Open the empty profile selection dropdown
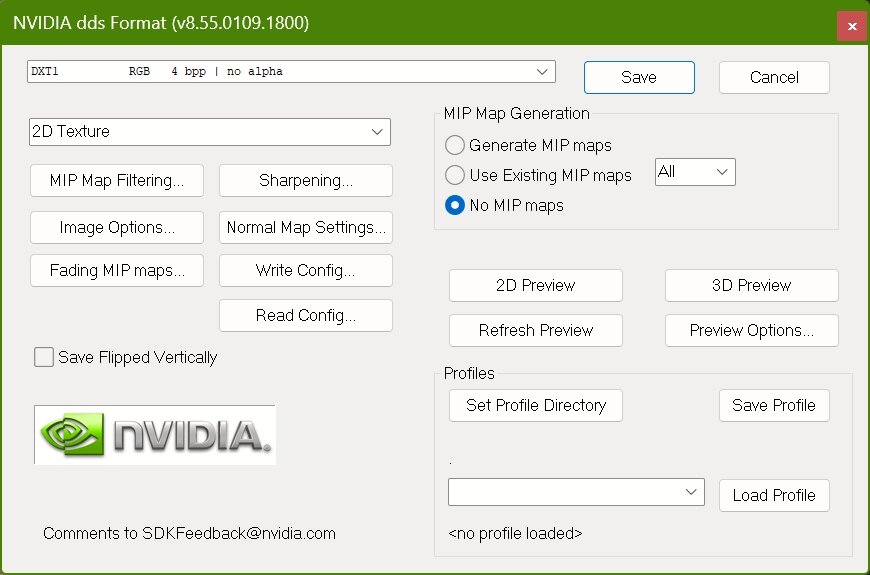Screen dimensions: 870x575 [x=576, y=492]
